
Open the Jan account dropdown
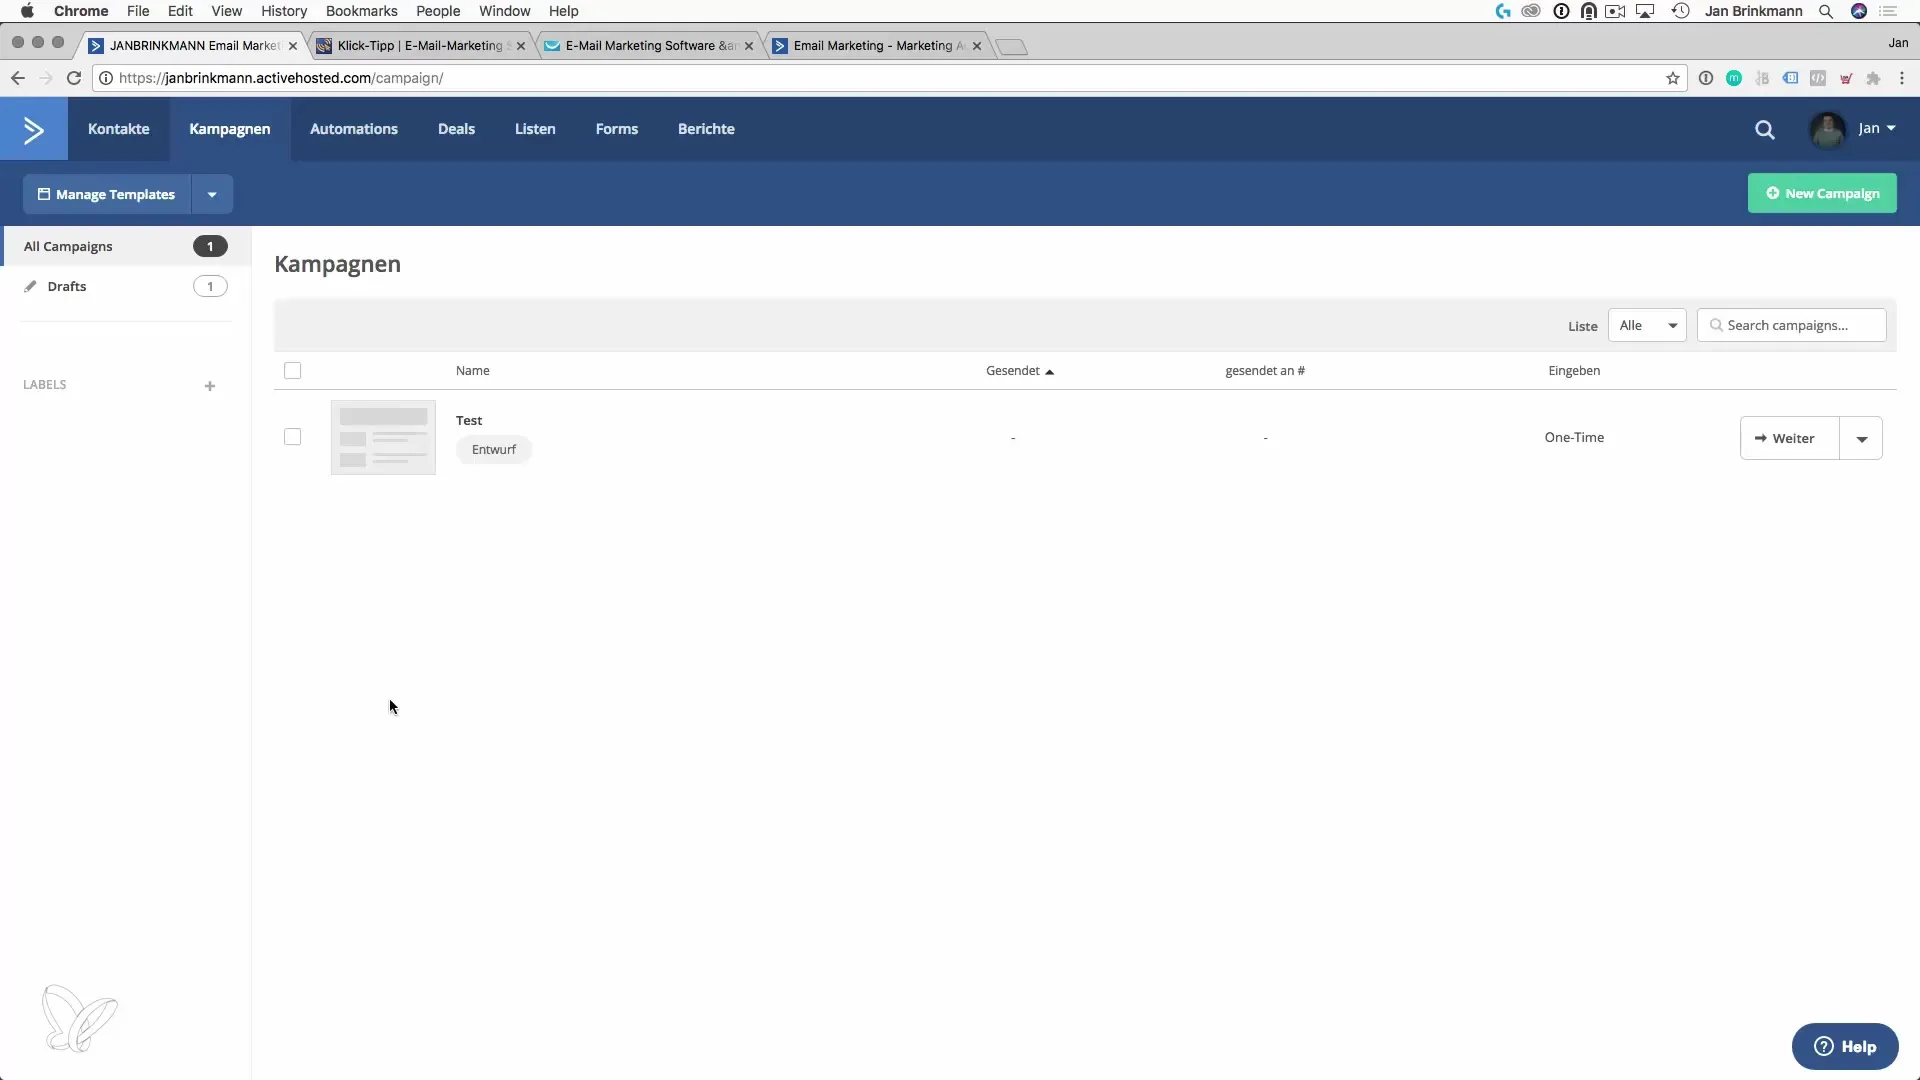pyautogui.click(x=1877, y=129)
